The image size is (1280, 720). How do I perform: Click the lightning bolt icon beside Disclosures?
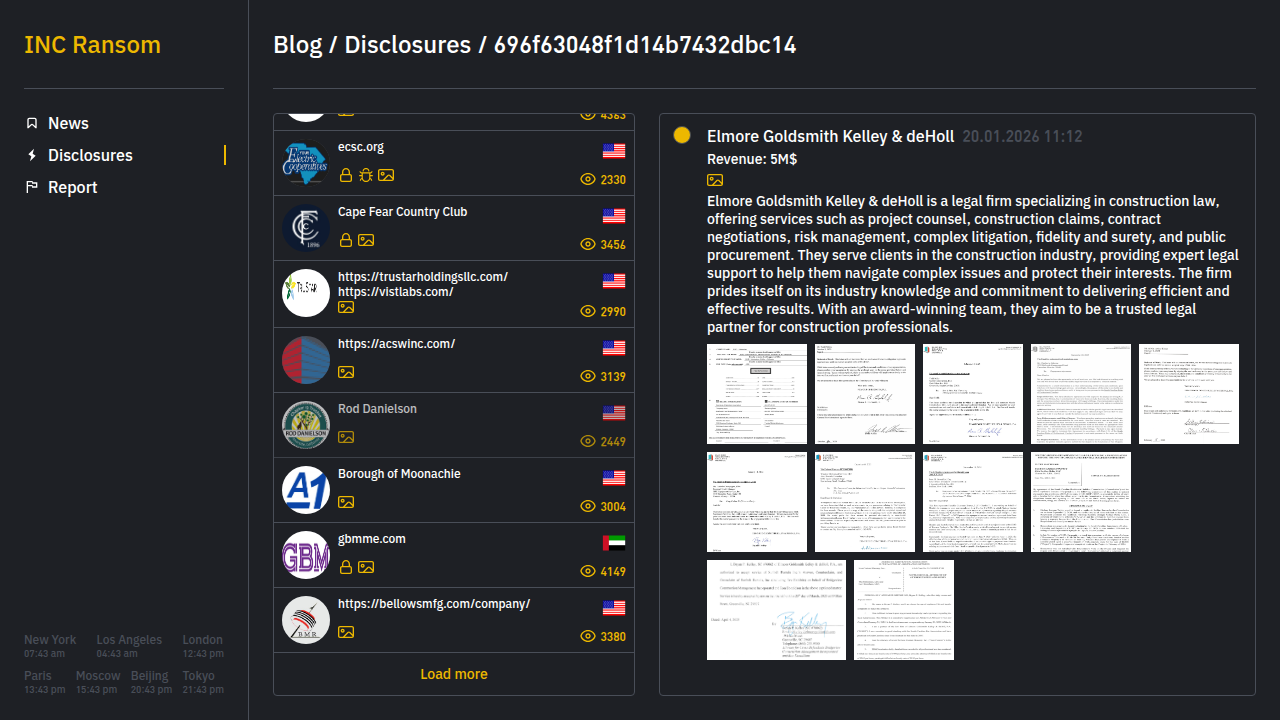coord(32,155)
